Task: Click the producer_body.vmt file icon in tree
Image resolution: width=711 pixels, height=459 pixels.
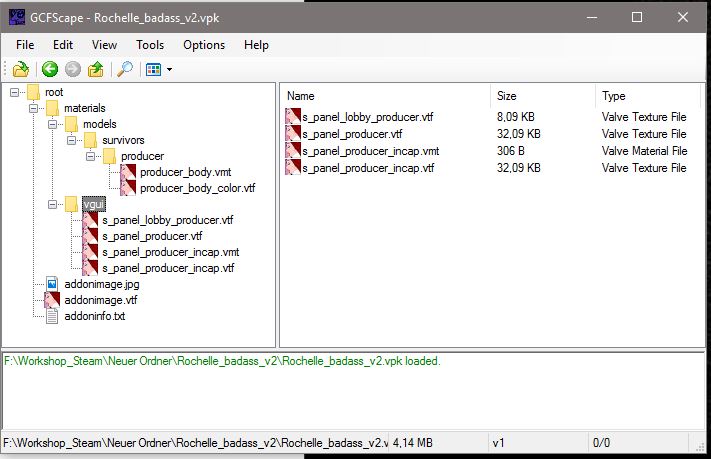Action: [x=128, y=172]
